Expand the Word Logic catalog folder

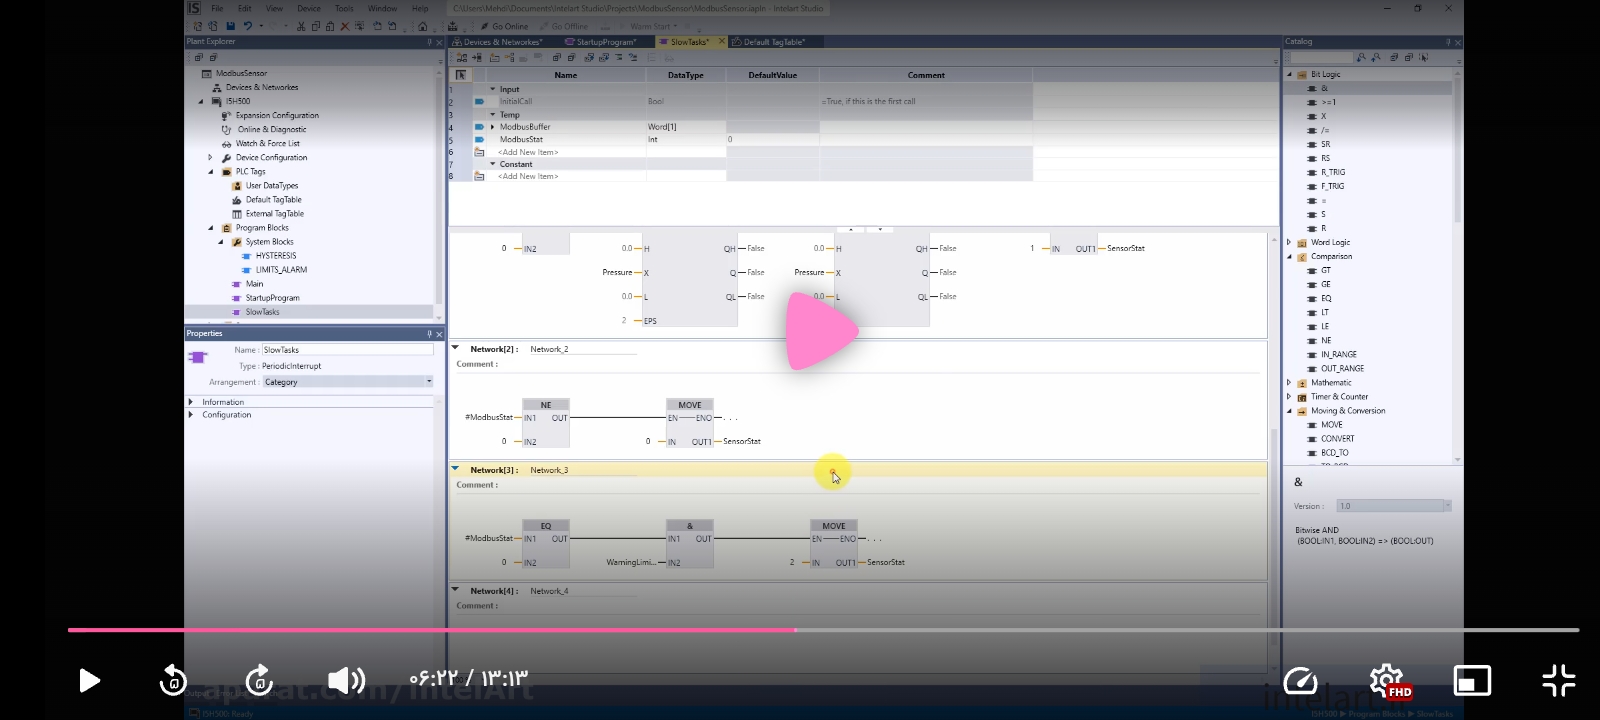(1289, 242)
